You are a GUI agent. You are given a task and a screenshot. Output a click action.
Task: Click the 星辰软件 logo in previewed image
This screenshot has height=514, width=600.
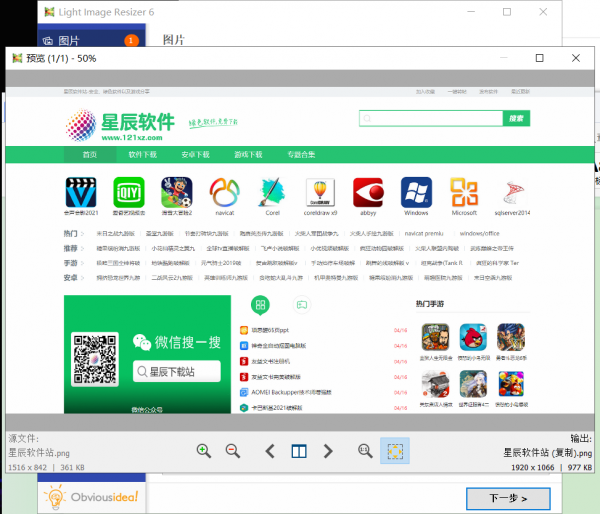click(x=120, y=125)
